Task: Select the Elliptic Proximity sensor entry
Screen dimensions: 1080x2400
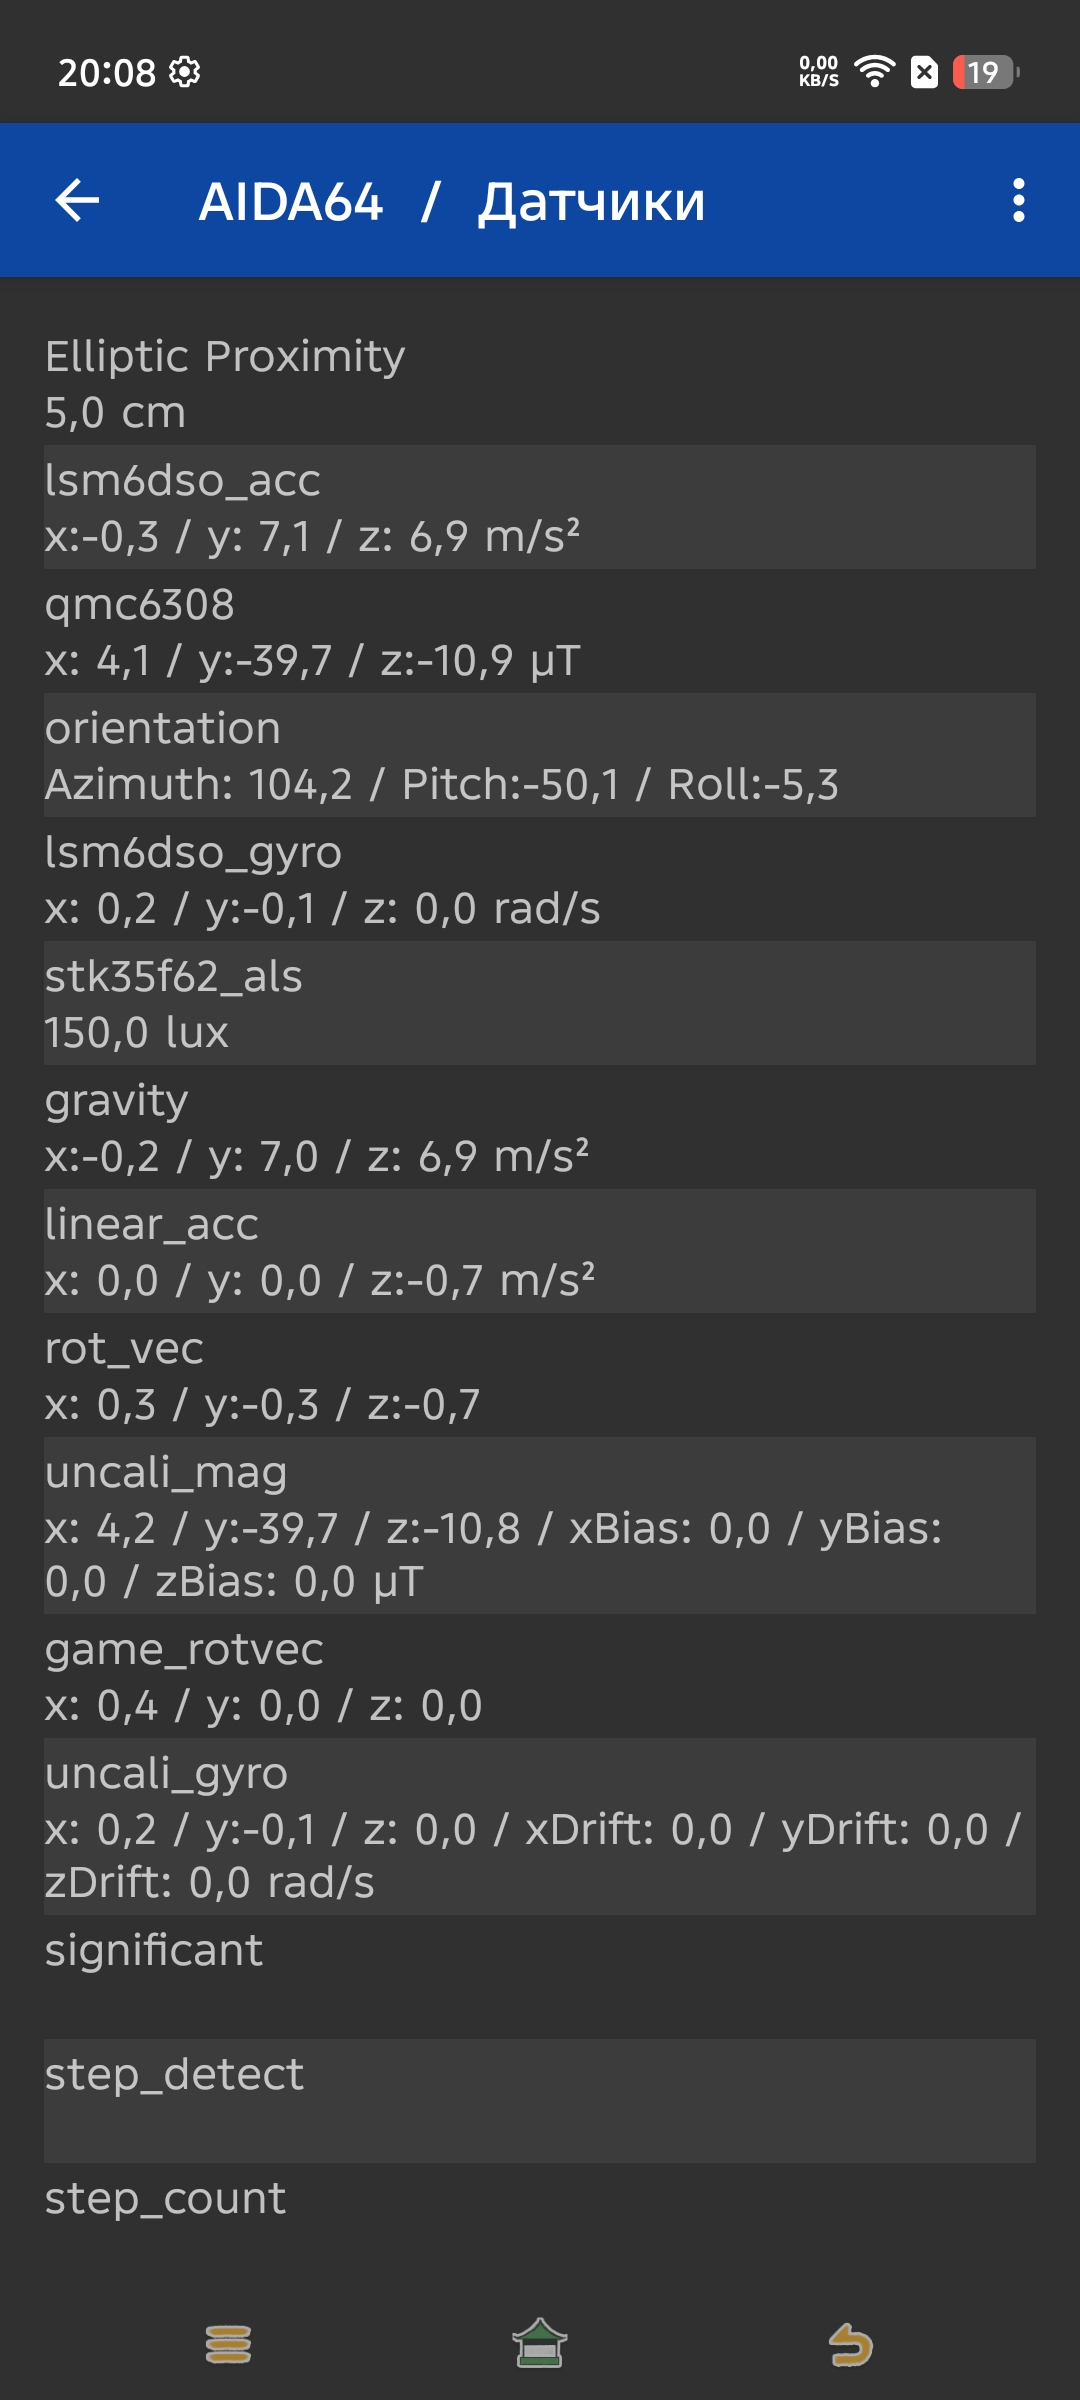Action: point(540,384)
